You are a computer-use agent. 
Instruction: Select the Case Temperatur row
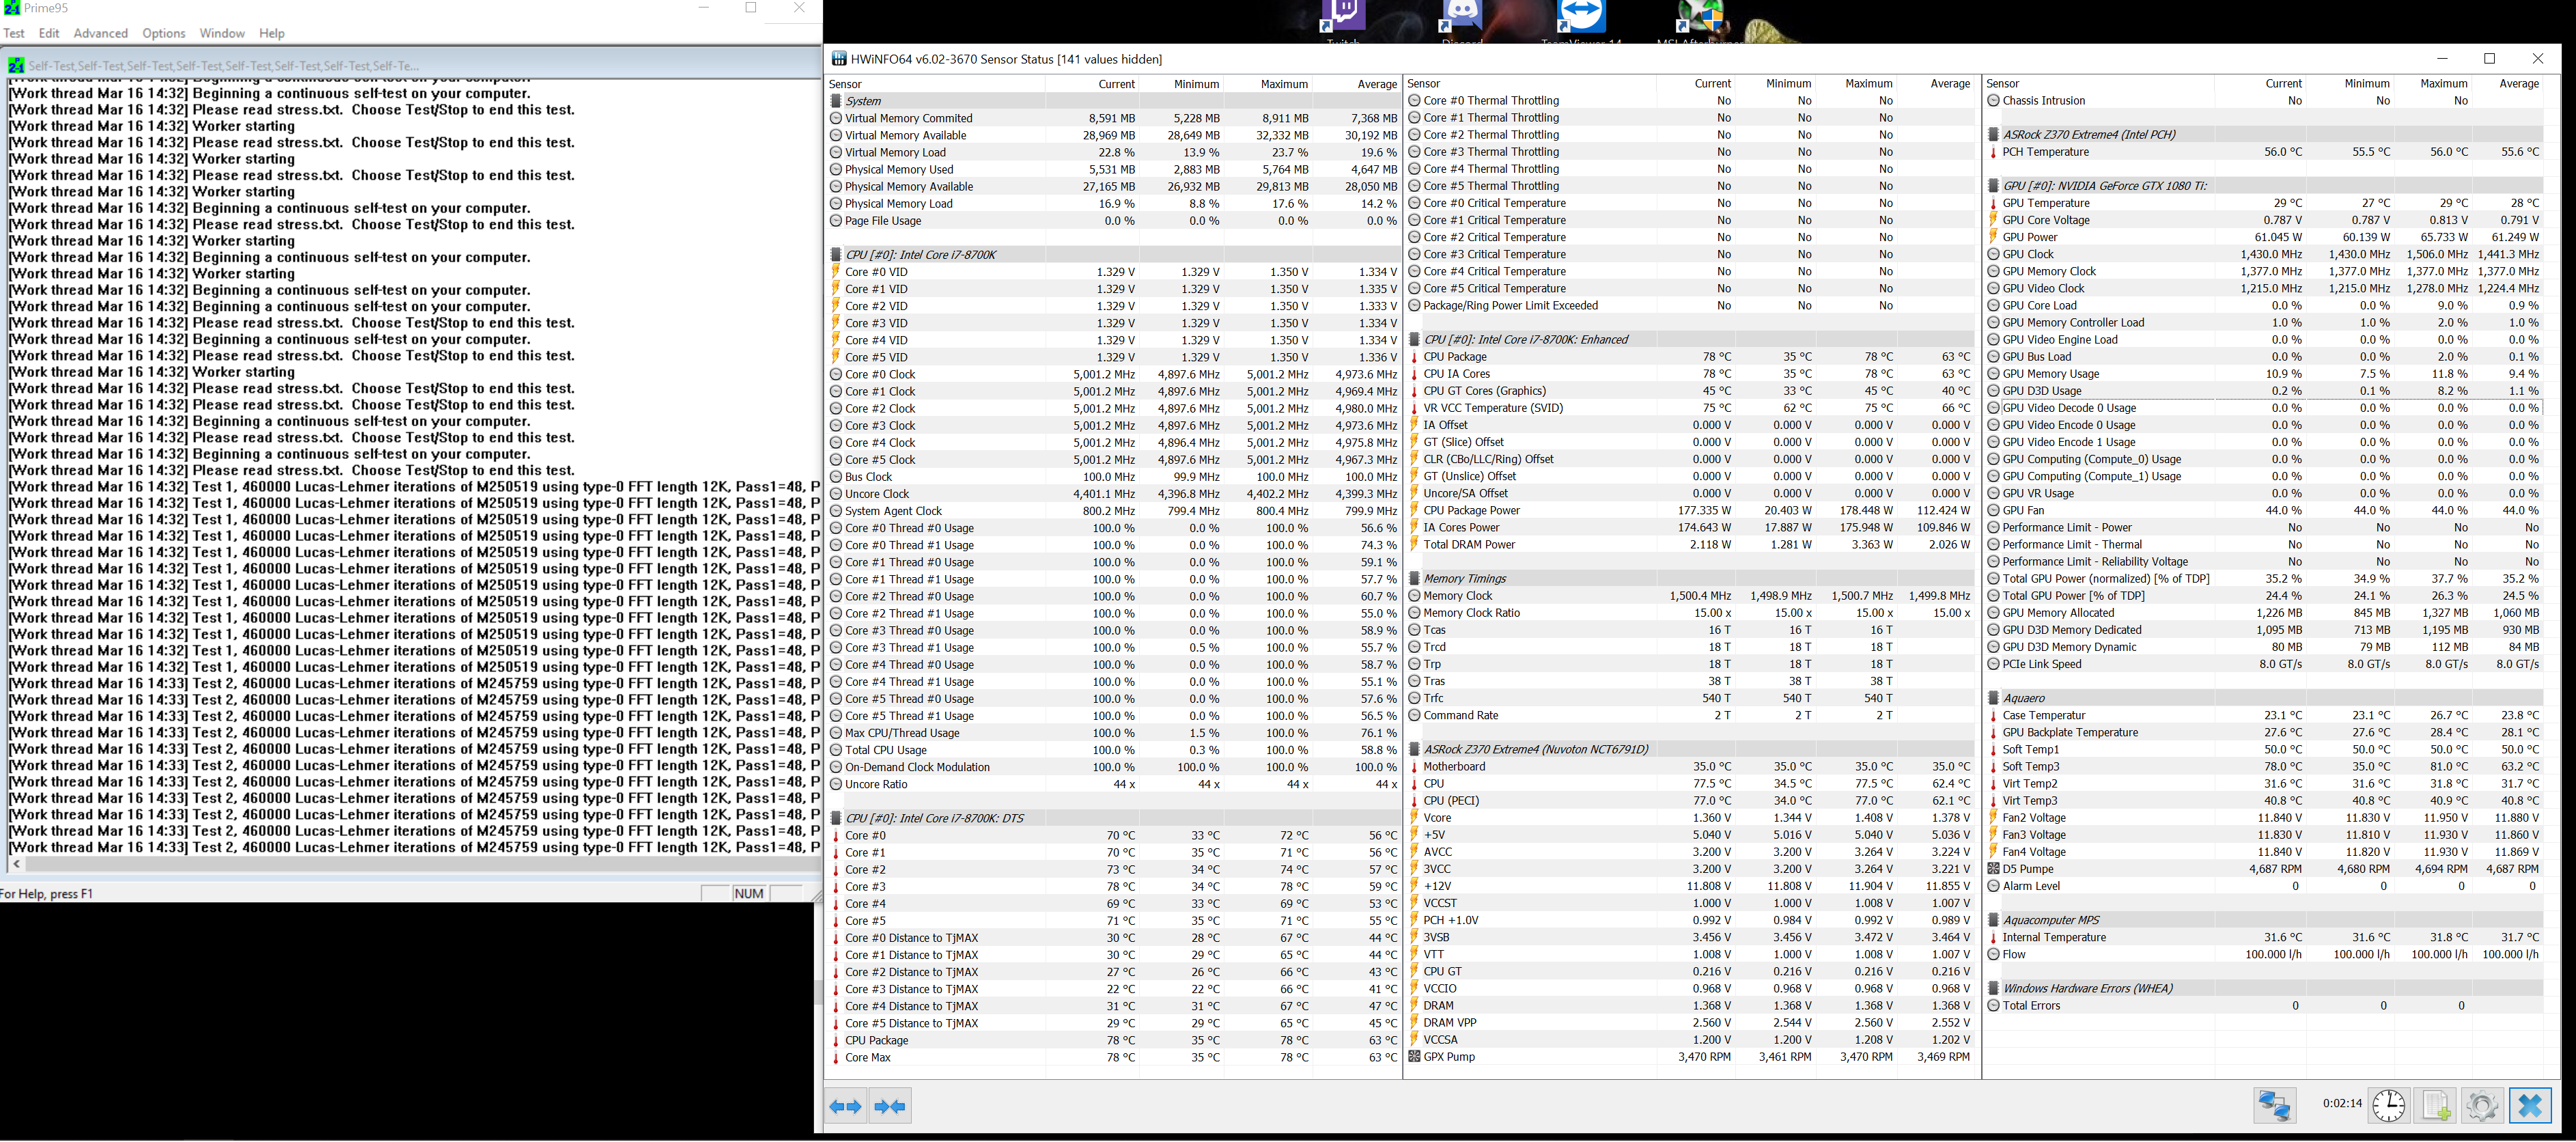pyautogui.click(x=2264, y=715)
